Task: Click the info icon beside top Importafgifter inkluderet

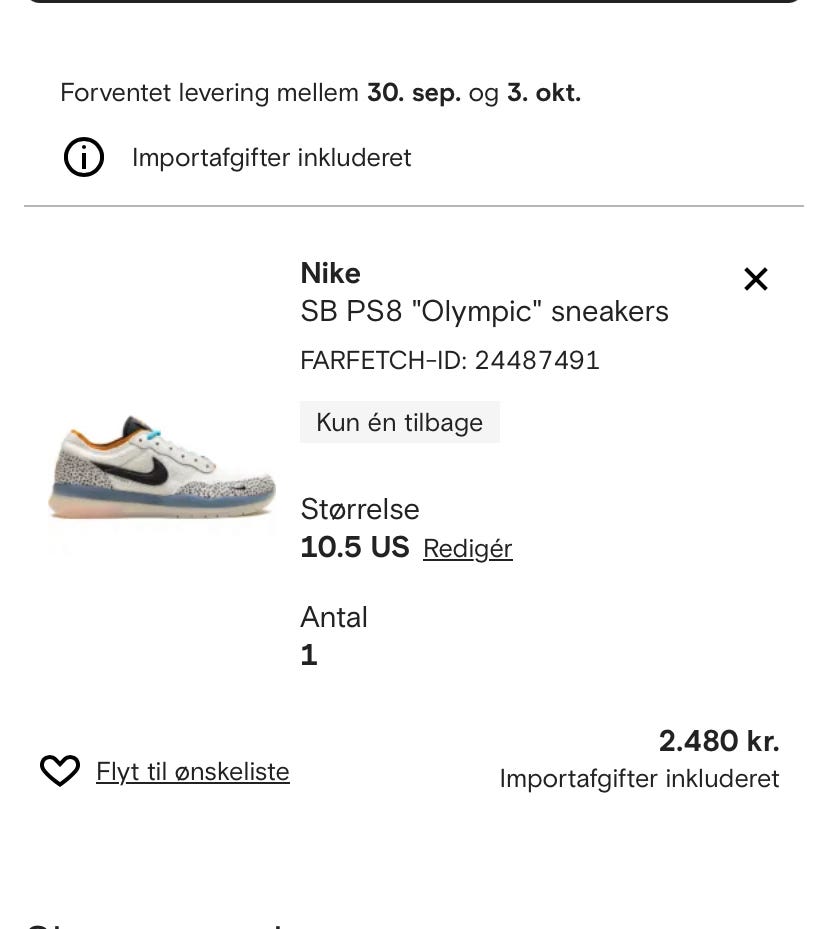Action: click(84, 157)
